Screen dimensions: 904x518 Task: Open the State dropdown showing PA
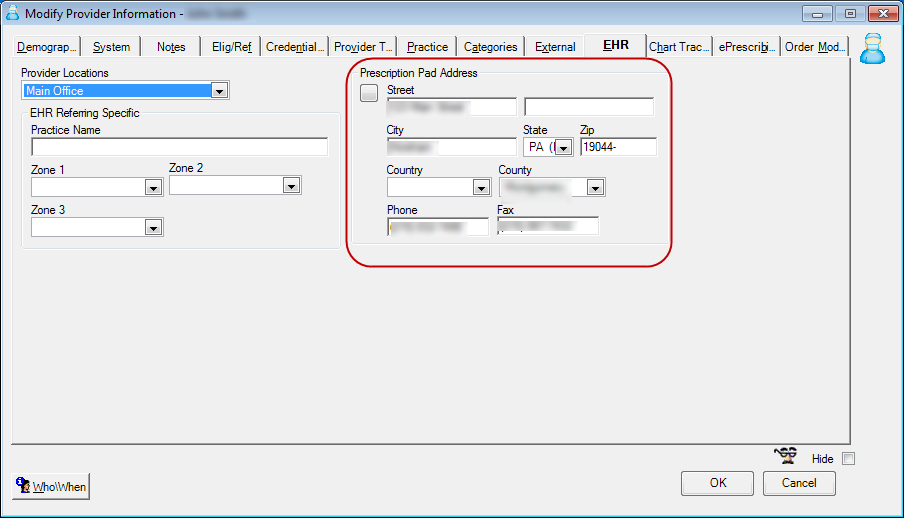point(563,148)
